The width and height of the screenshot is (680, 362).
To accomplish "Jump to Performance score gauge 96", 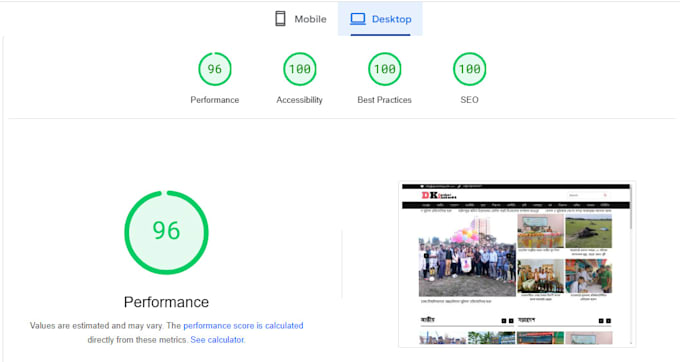I will coord(215,69).
